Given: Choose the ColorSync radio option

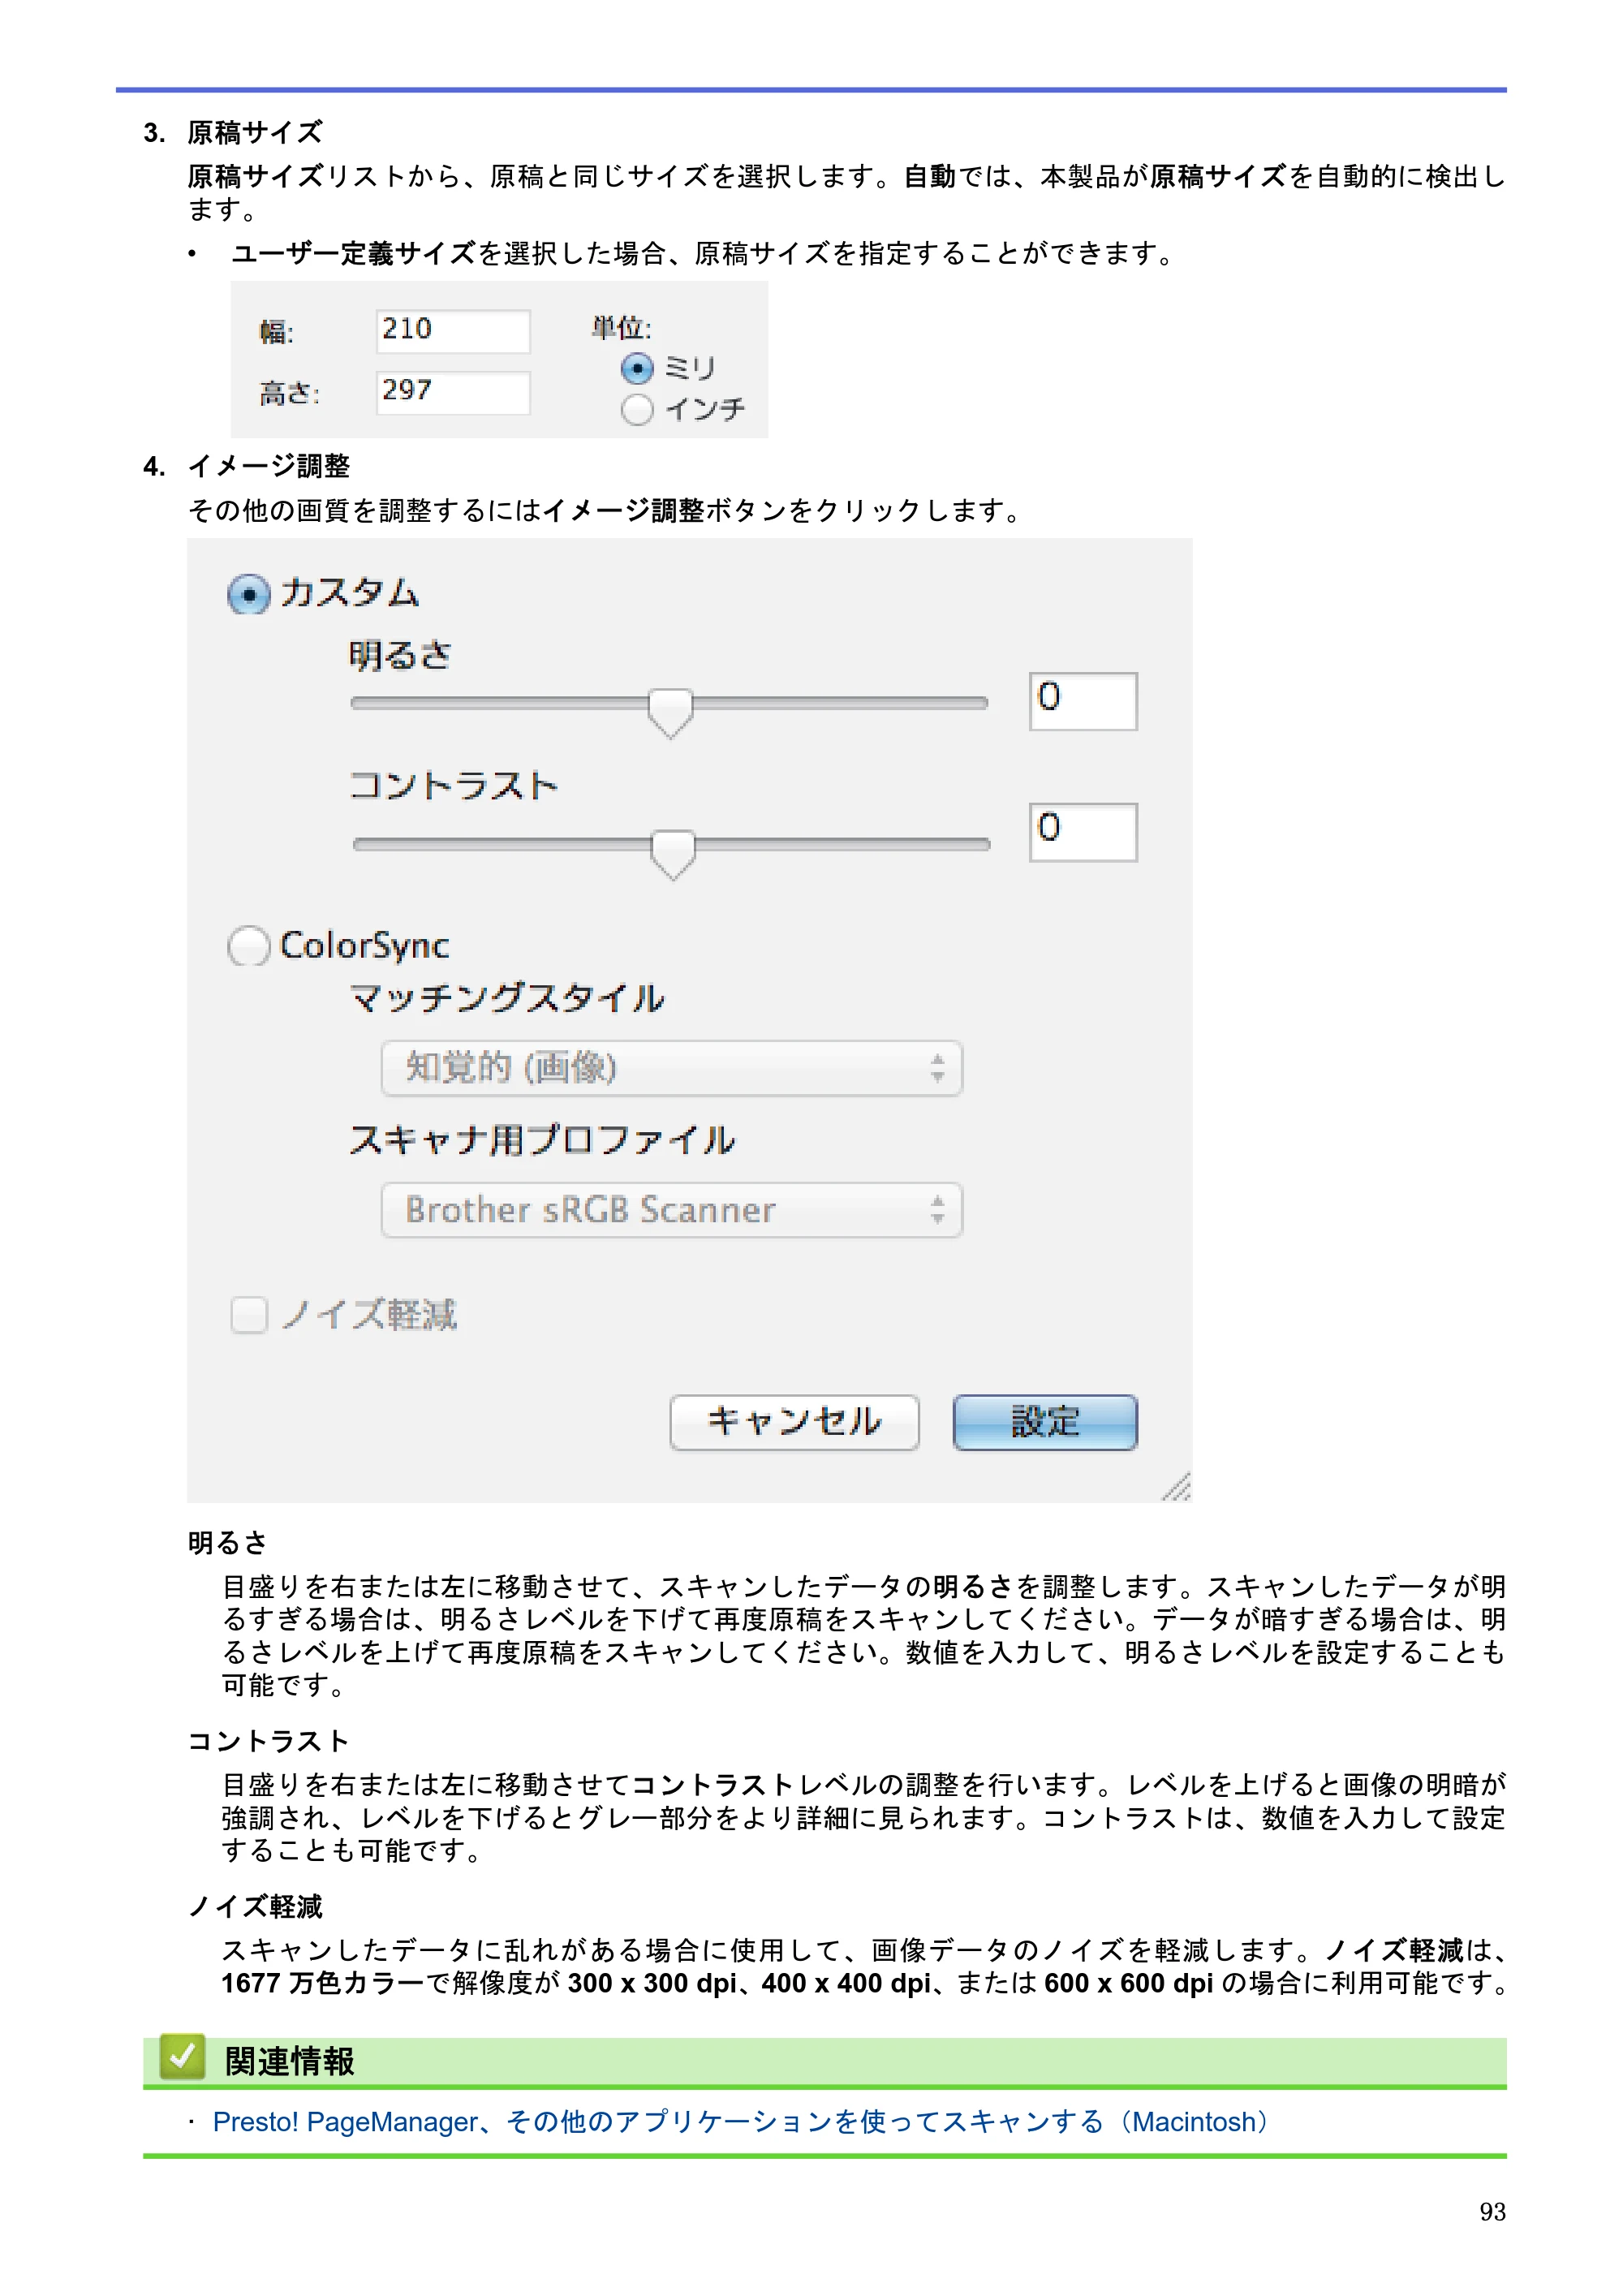Looking at the screenshot, I should click(x=249, y=945).
